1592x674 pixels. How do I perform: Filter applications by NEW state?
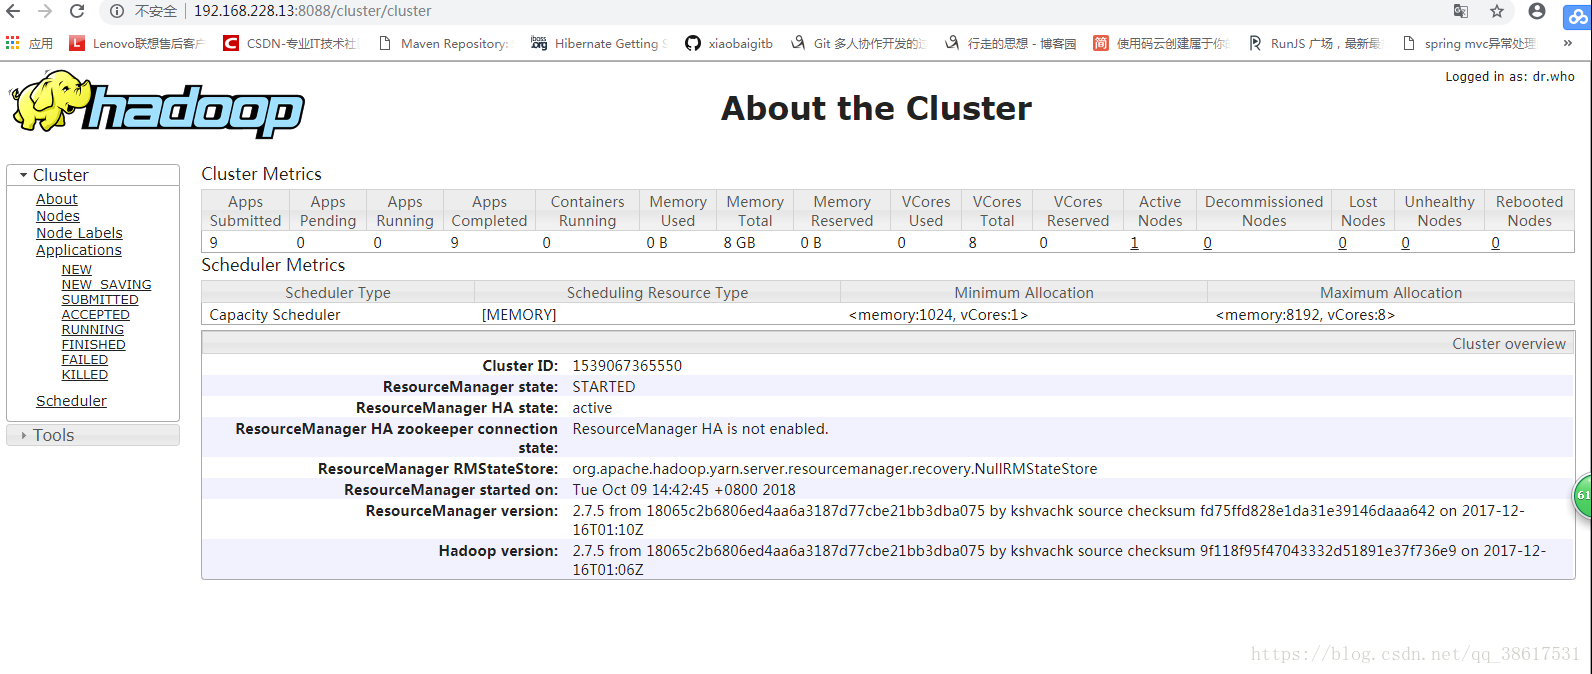click(77, 270)
